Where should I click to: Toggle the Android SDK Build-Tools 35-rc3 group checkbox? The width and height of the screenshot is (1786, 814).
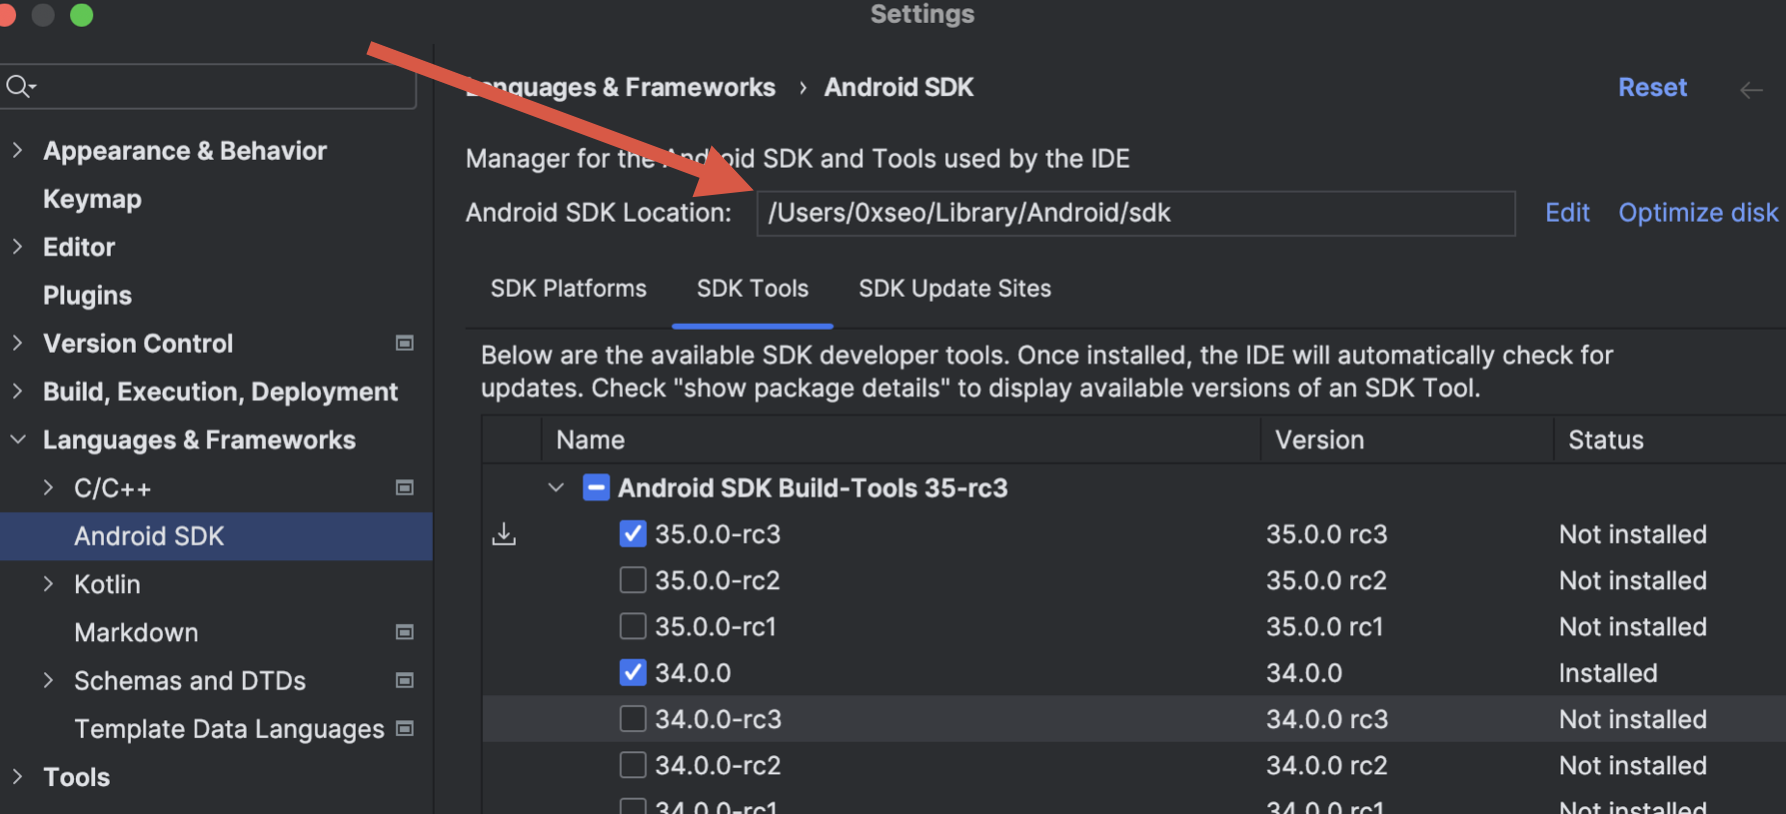pyautogui.click(x=596, y=488)
